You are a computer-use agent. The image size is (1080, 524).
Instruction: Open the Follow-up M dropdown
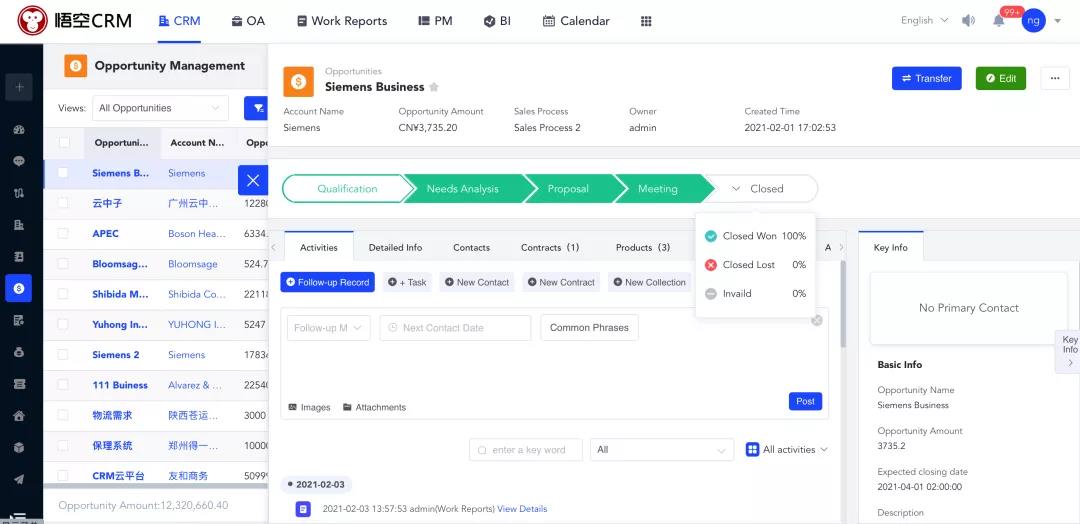pyautogui.click(x=329, y=328)
